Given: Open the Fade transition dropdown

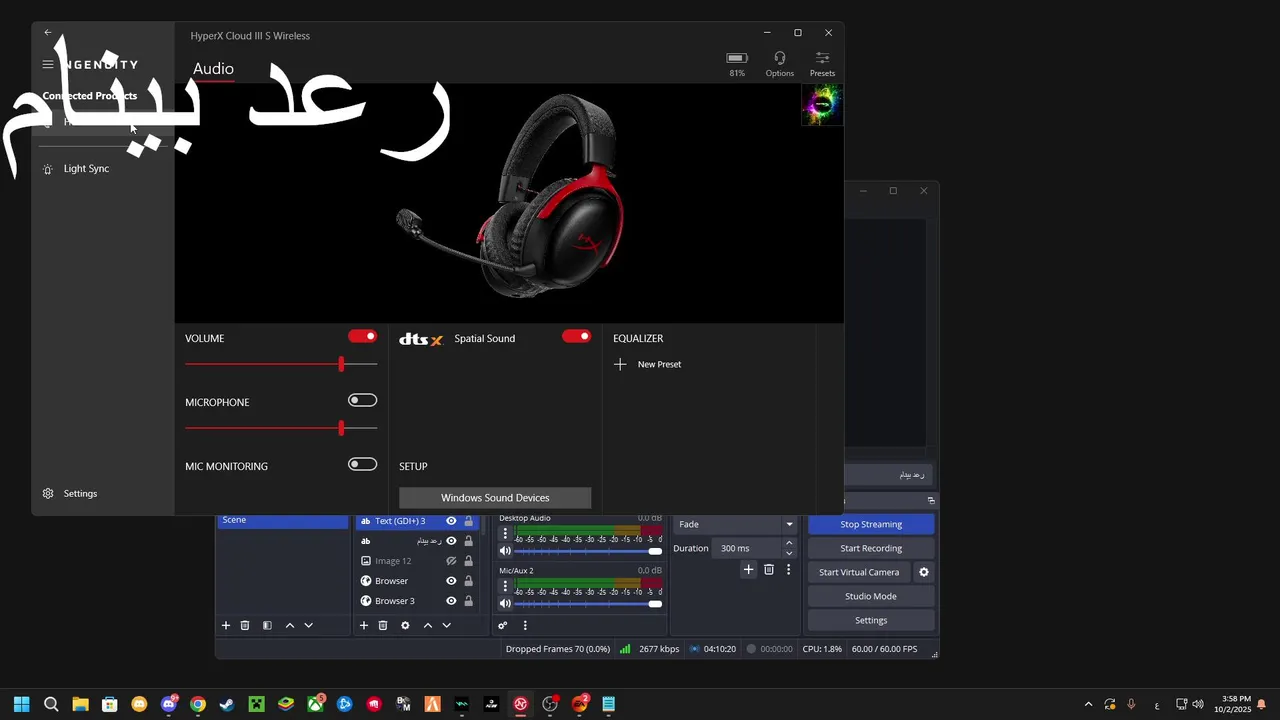Looking at the screenshot, I should [736, 524].
